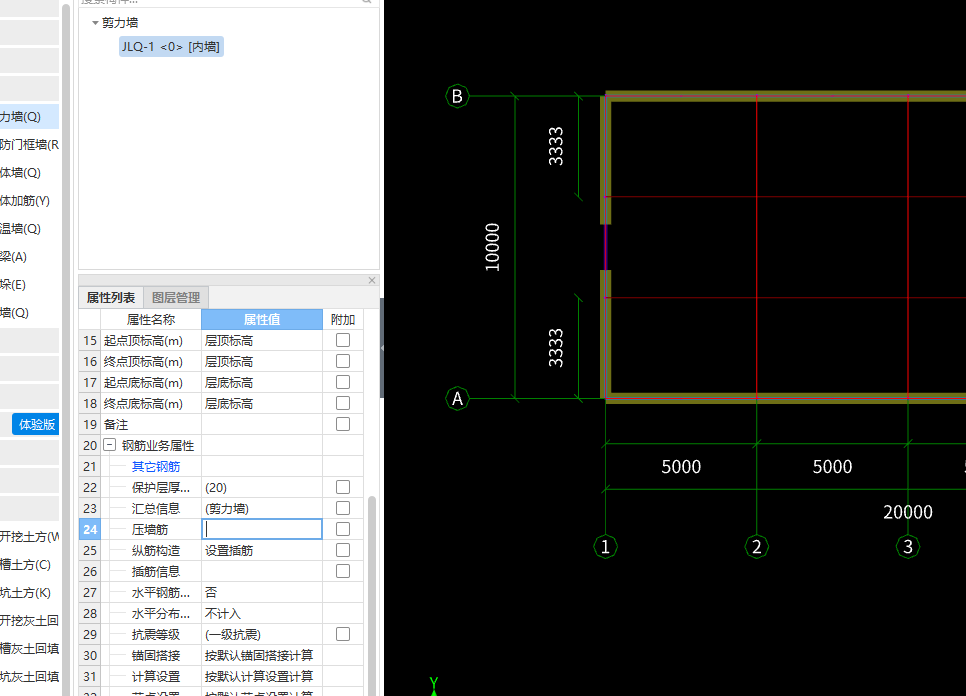966x696 pixels.
Task: Select 基坑土方(K) in left sidebar
Action: [29, 593]
